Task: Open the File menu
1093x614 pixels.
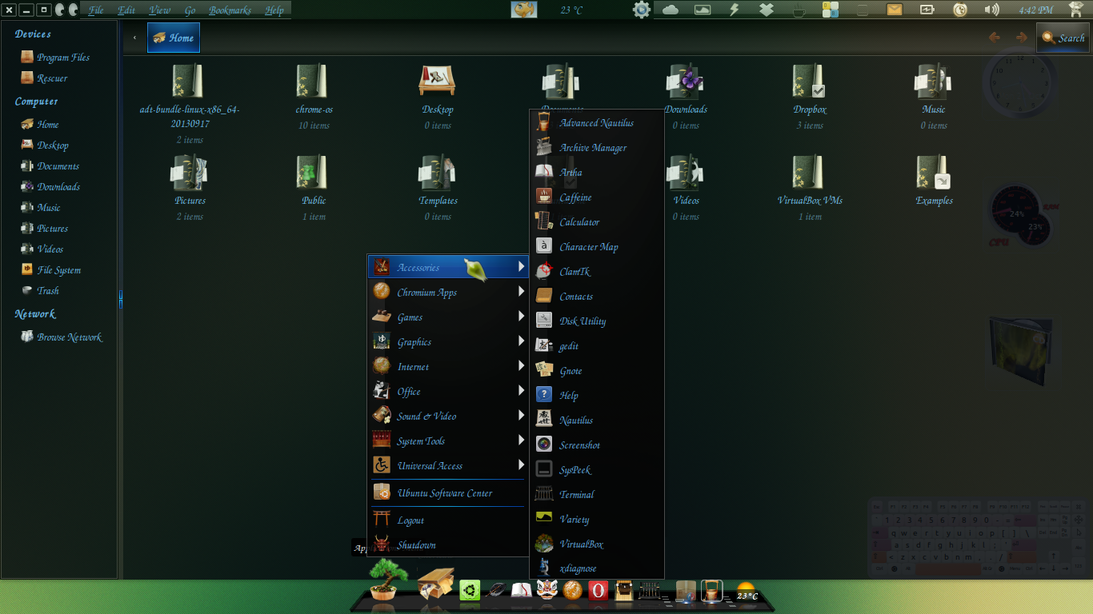Action: click(95, 10)
